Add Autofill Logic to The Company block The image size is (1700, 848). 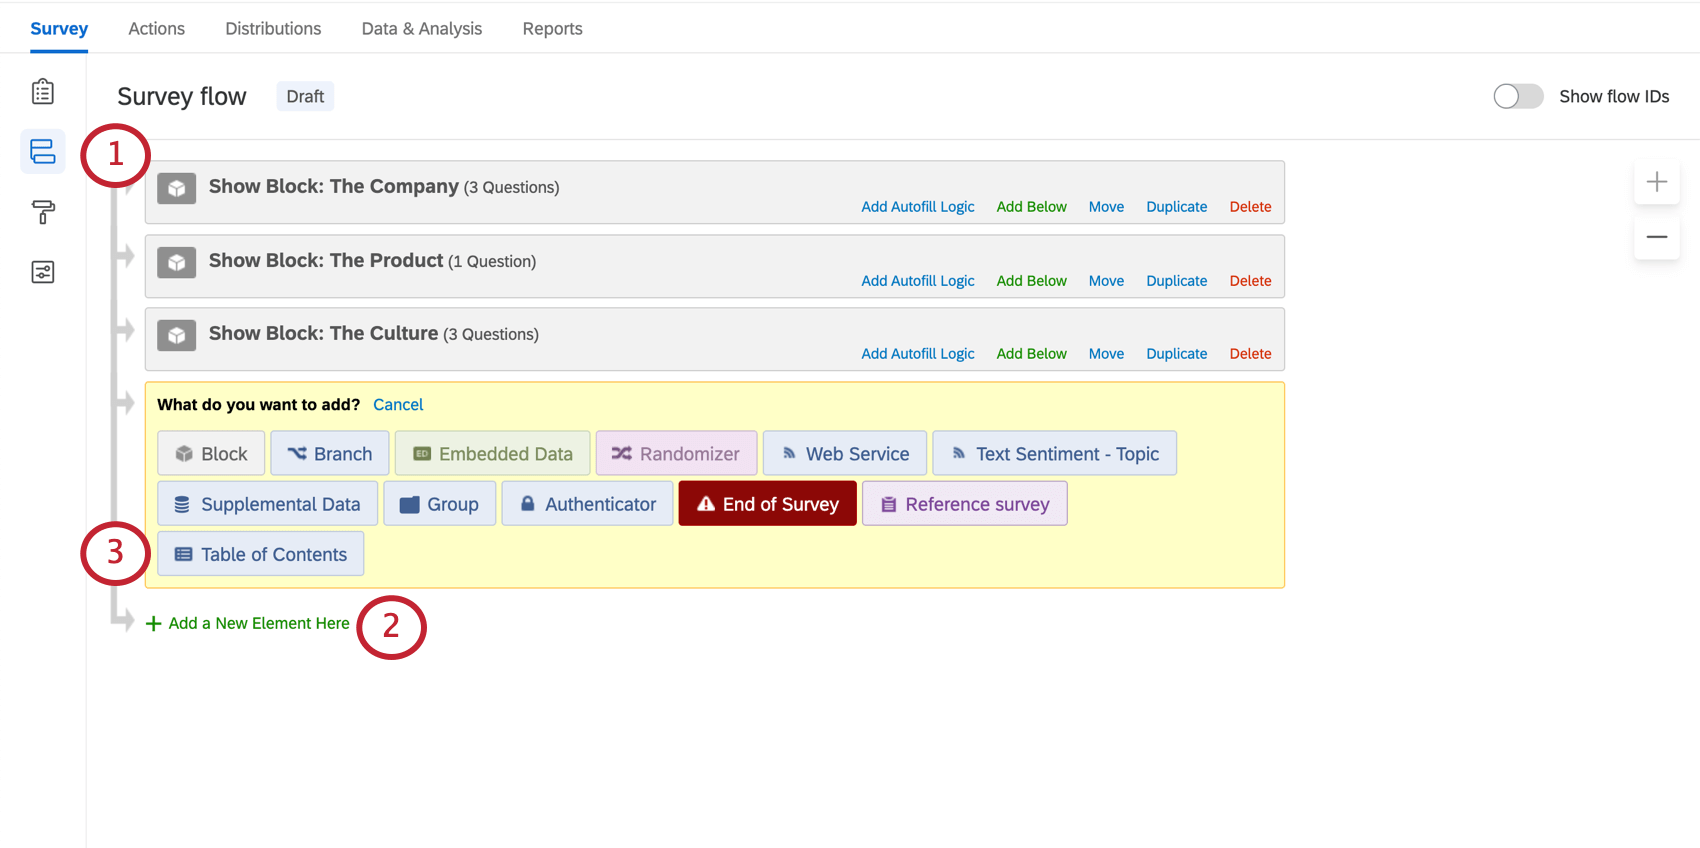918,207
